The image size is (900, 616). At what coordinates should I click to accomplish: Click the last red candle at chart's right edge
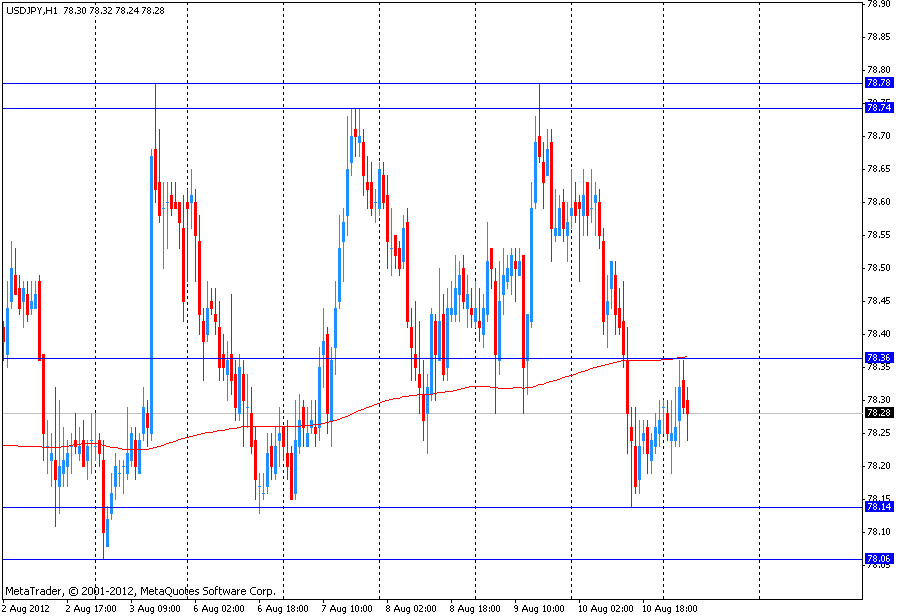click(x=687, y=406)
